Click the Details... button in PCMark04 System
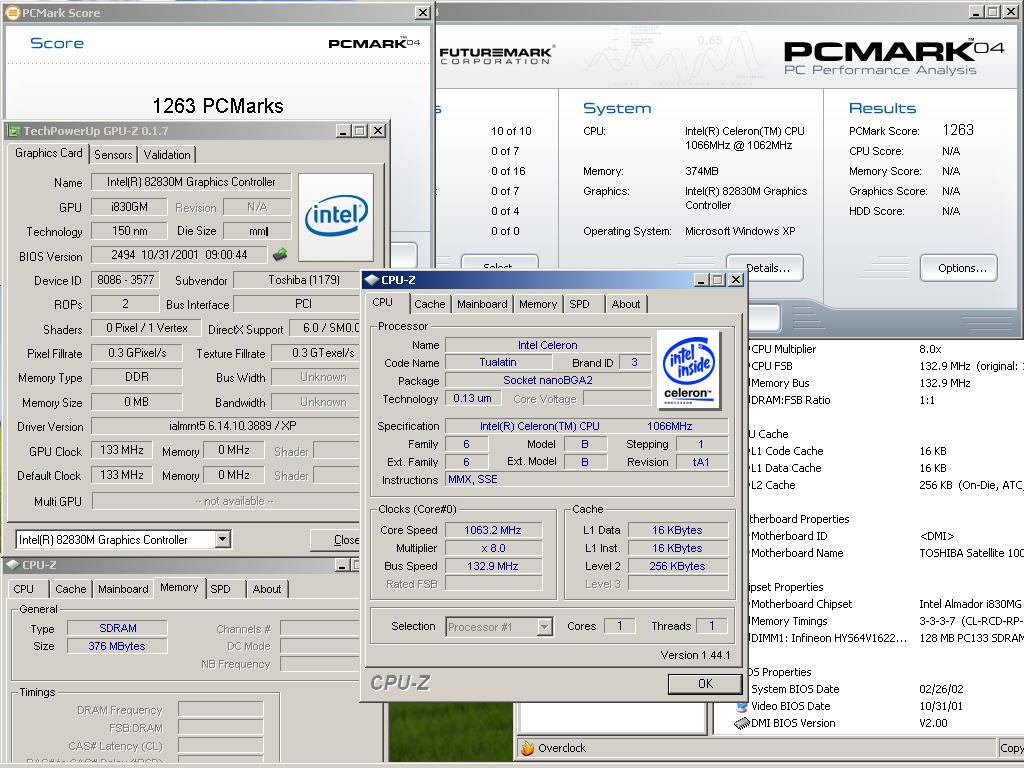The width and height of the screenshot is (1024, 768). 767,268
